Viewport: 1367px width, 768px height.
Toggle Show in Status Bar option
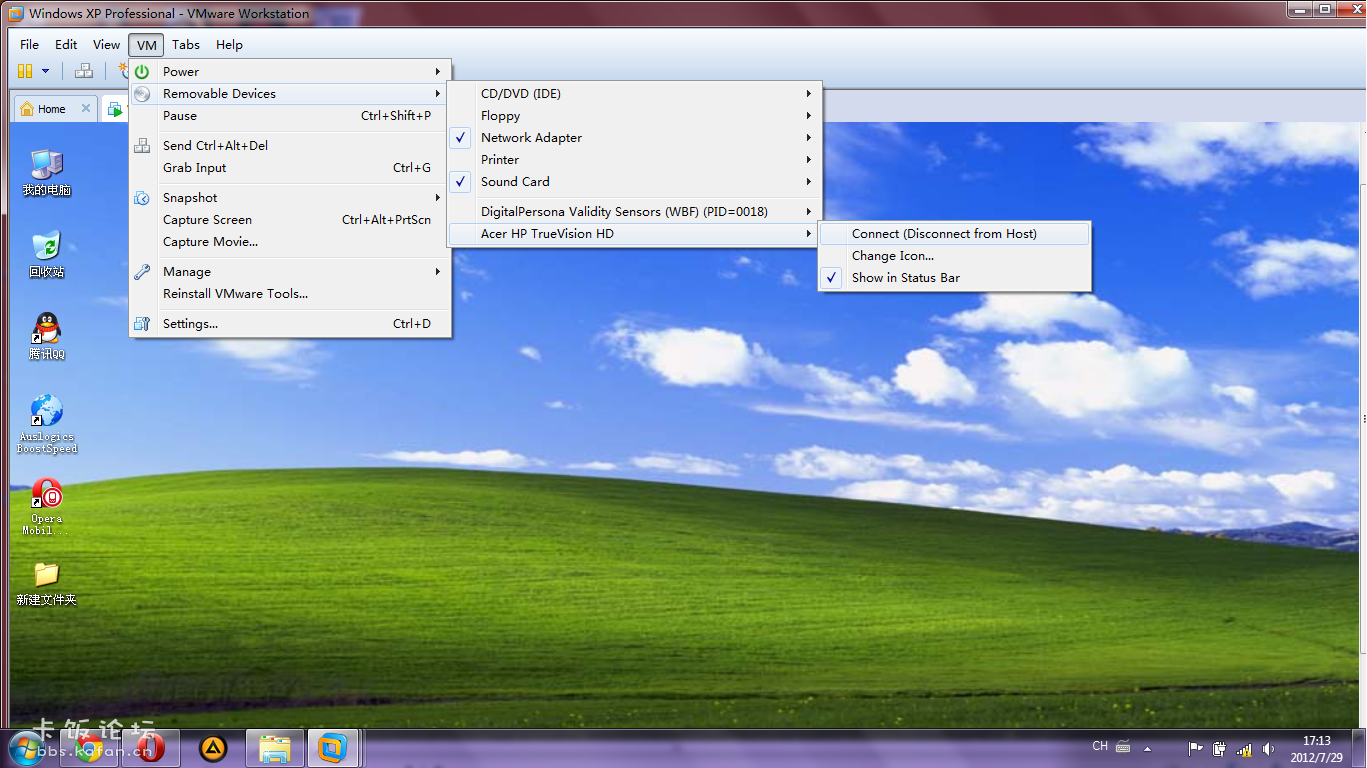(955, 278)
